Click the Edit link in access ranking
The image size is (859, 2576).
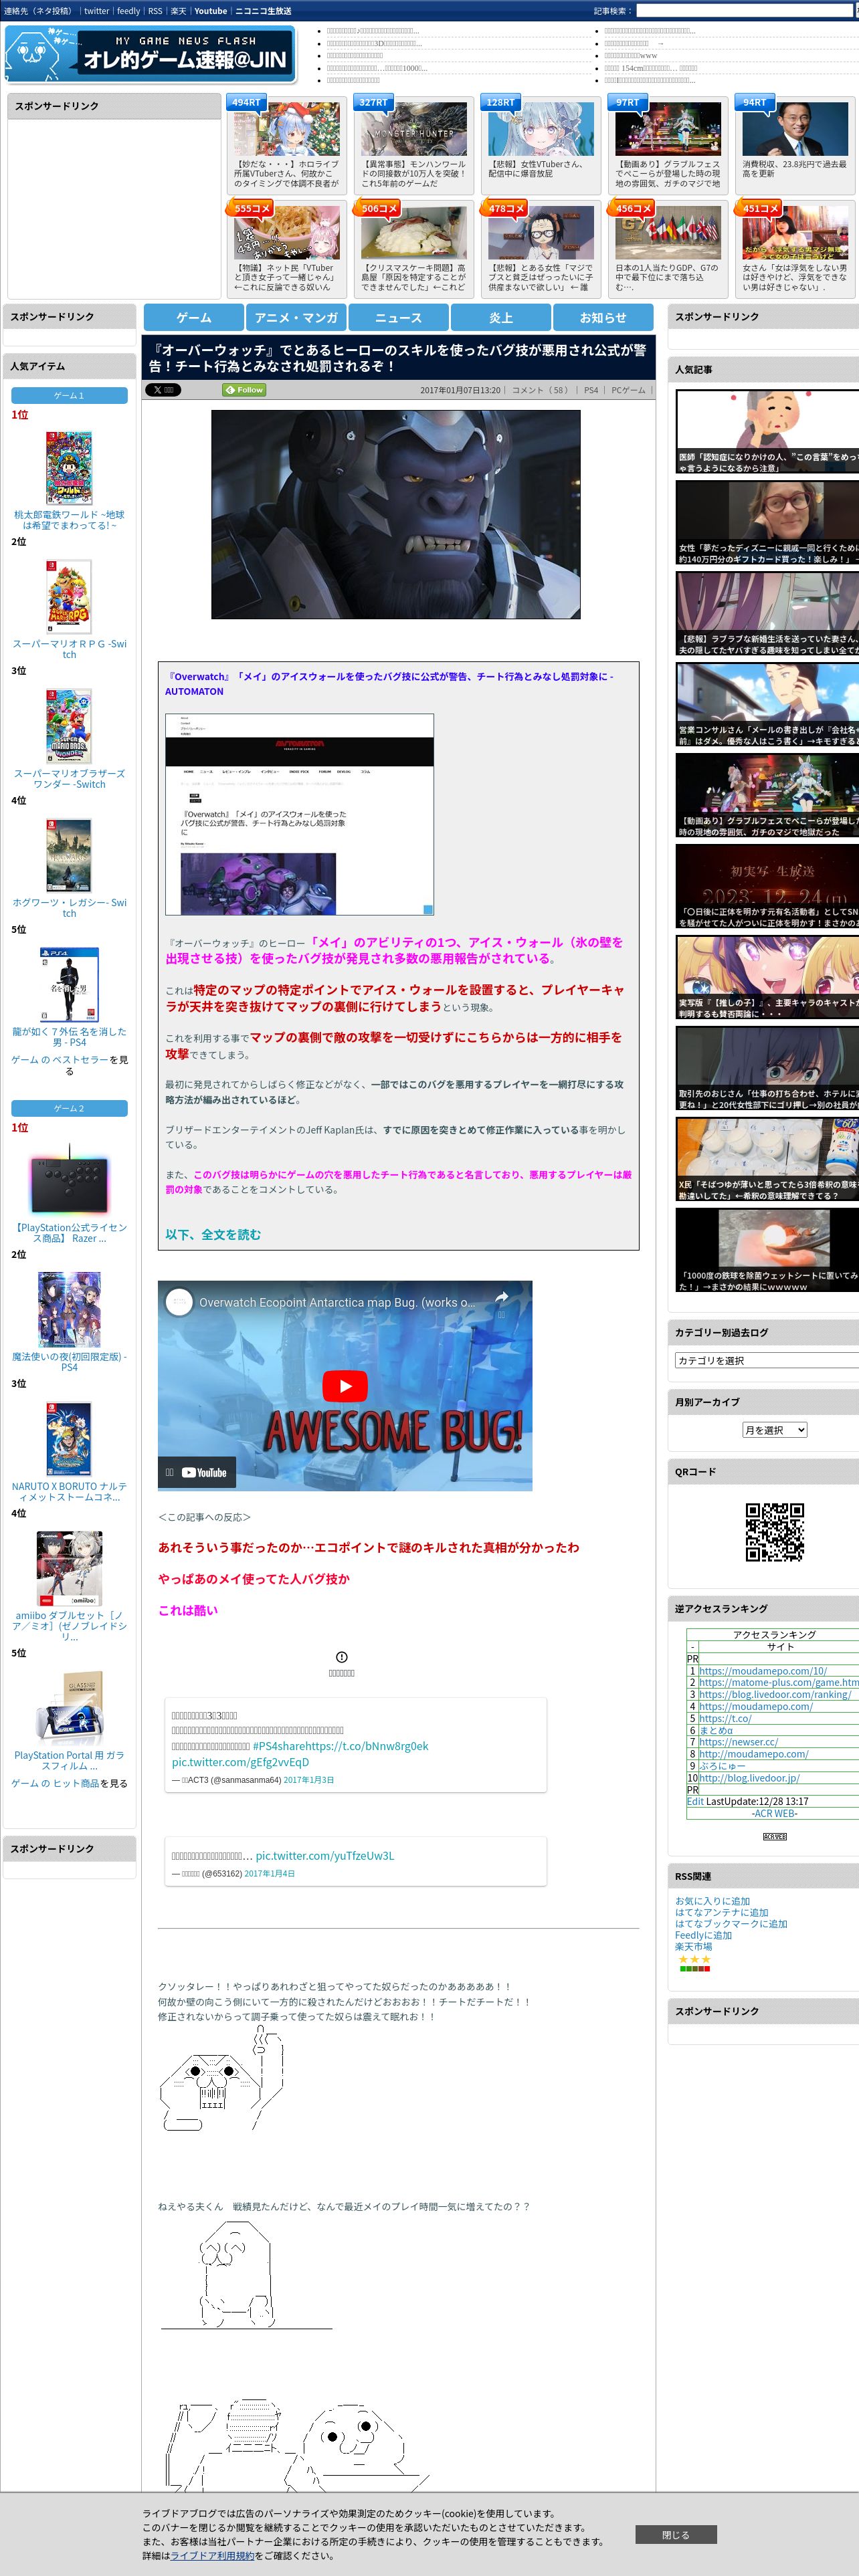point(695,1801)
